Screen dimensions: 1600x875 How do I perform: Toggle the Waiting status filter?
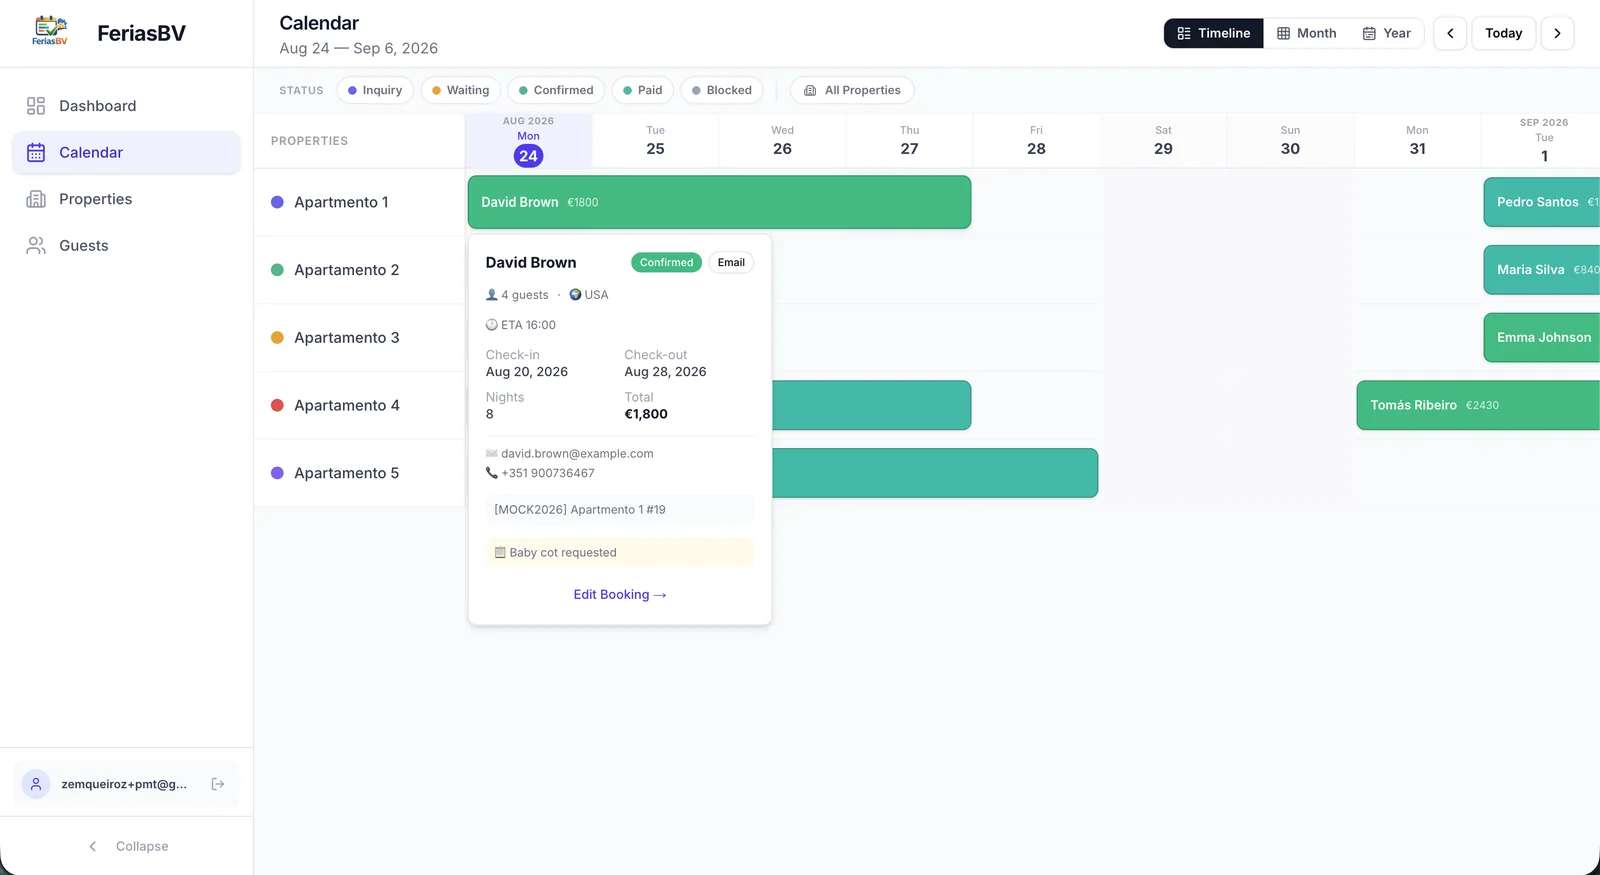pyautogui.click(x=461, y=90)
